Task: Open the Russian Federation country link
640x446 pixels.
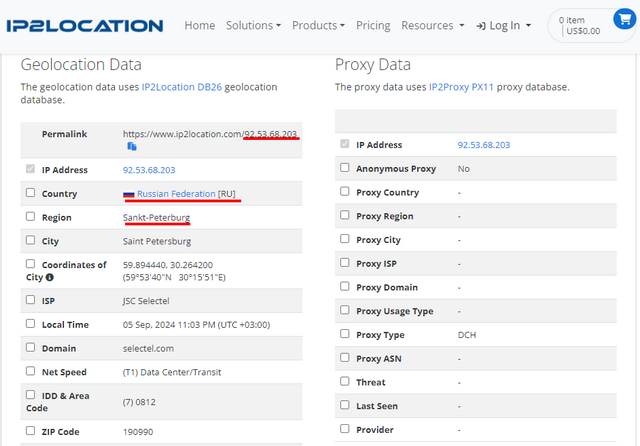Action: [176, 194]
